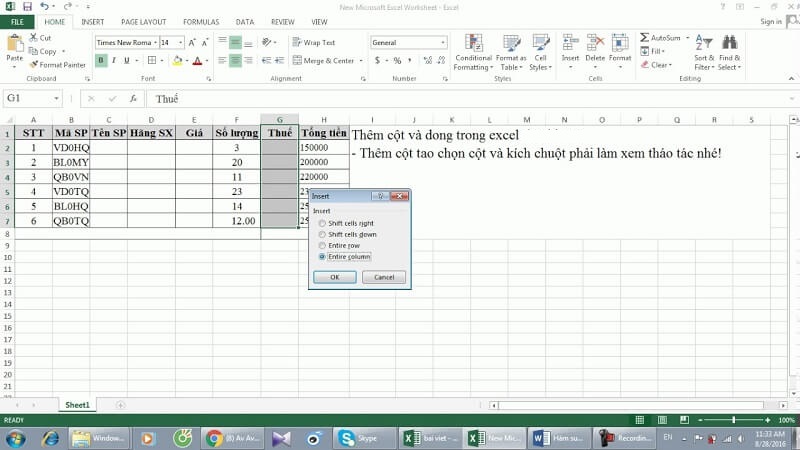Click the formula bar containing Thuế
The width and height of the screenshot is (800, 450).
tap(469, 98)
